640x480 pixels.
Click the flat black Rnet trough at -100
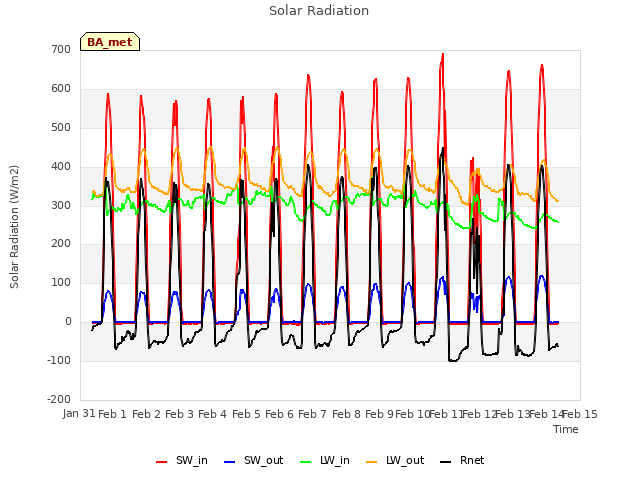453,360
